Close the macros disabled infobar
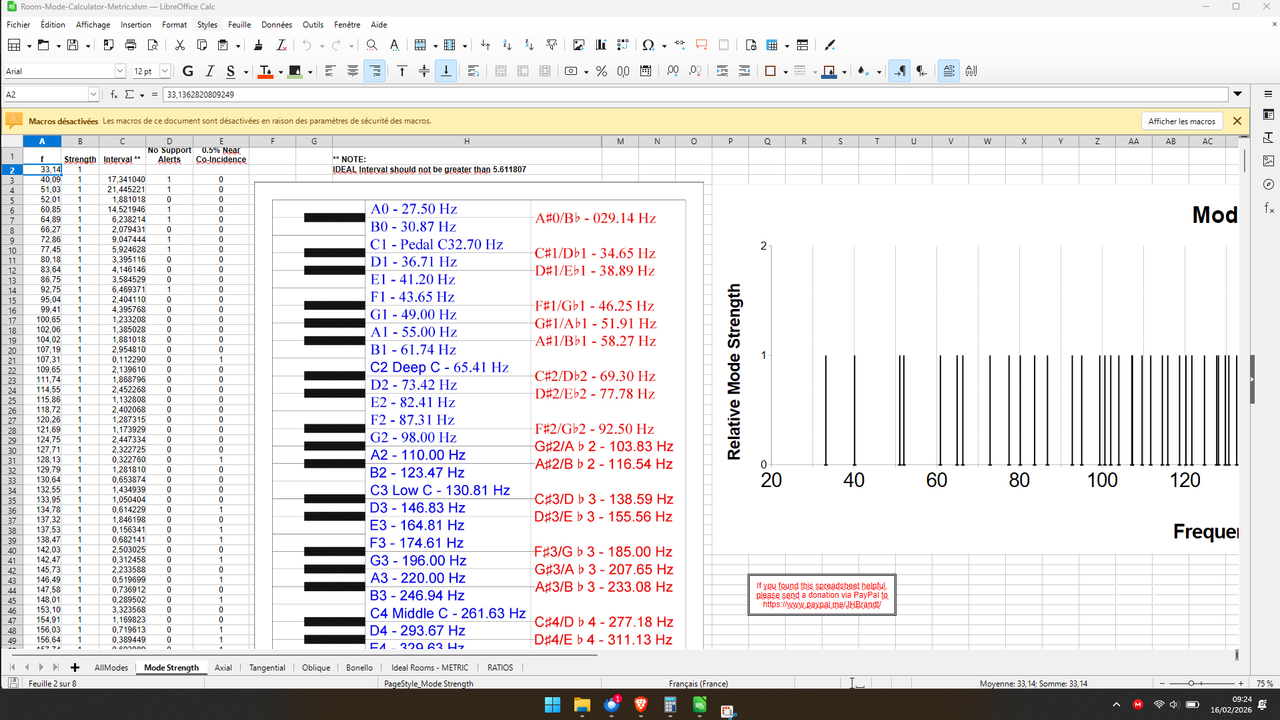This screenshot has height=720, width=1280. coord(1237,121)
